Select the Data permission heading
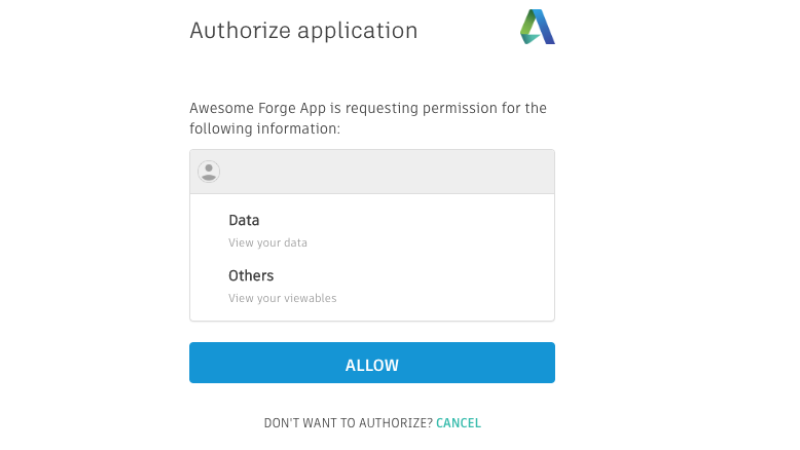800x450 pixels. click(244, 220)
